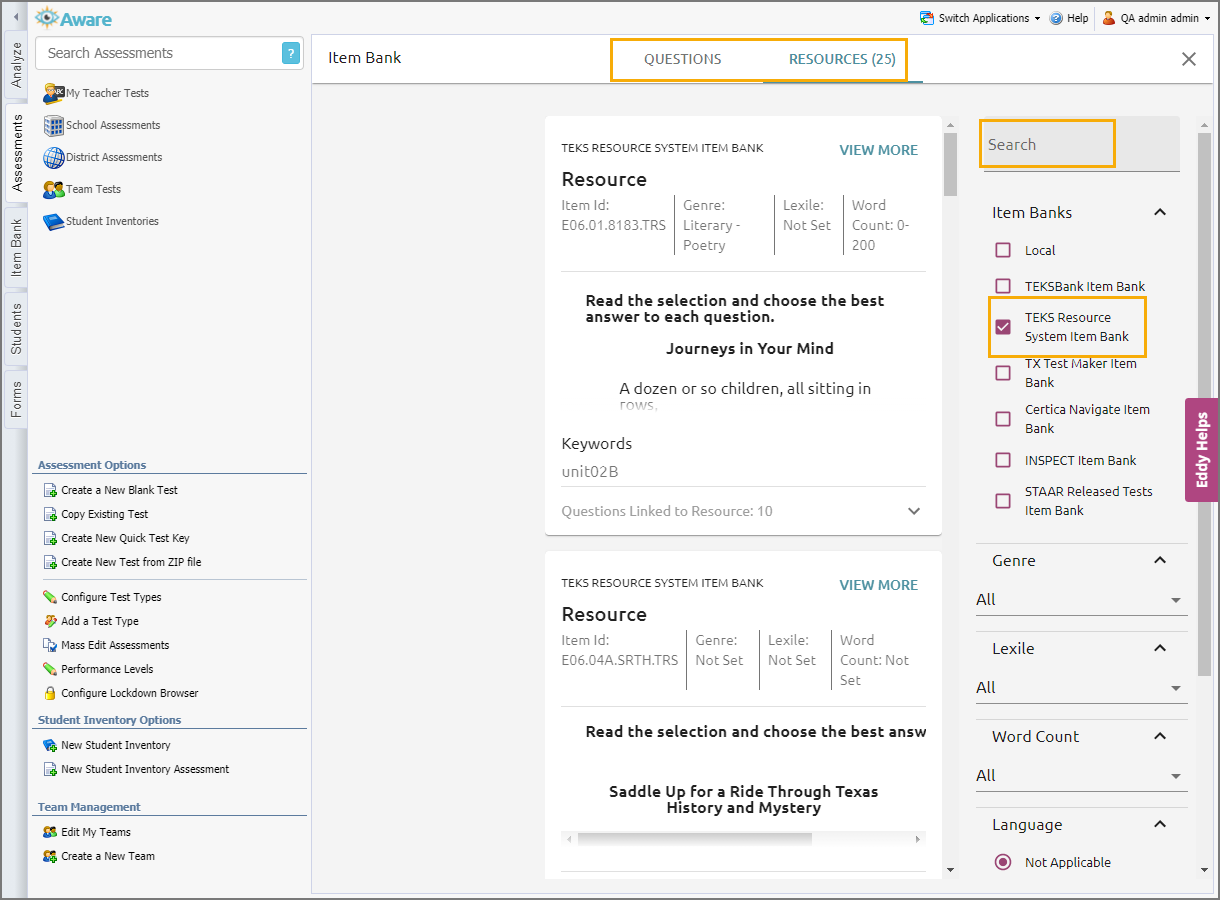
Task: Click VIEW MORE on the E06.04A.SRTH.TRS resource
Action: click(x=878, y=585)
